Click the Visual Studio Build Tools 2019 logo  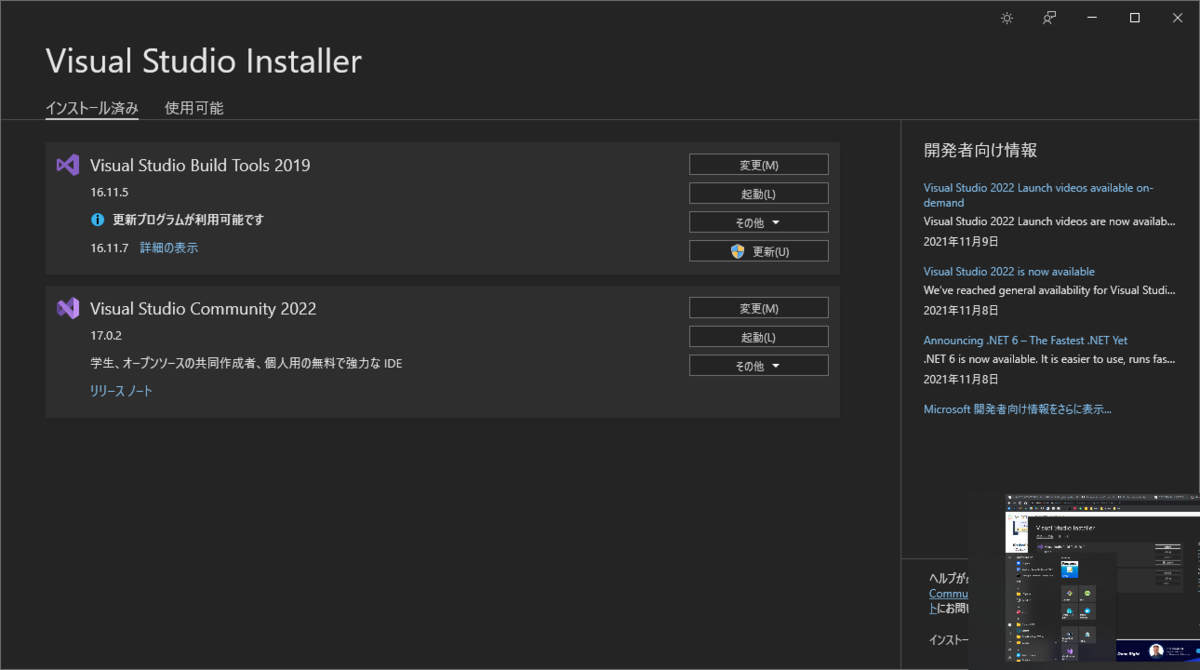(x=68, y=165)
